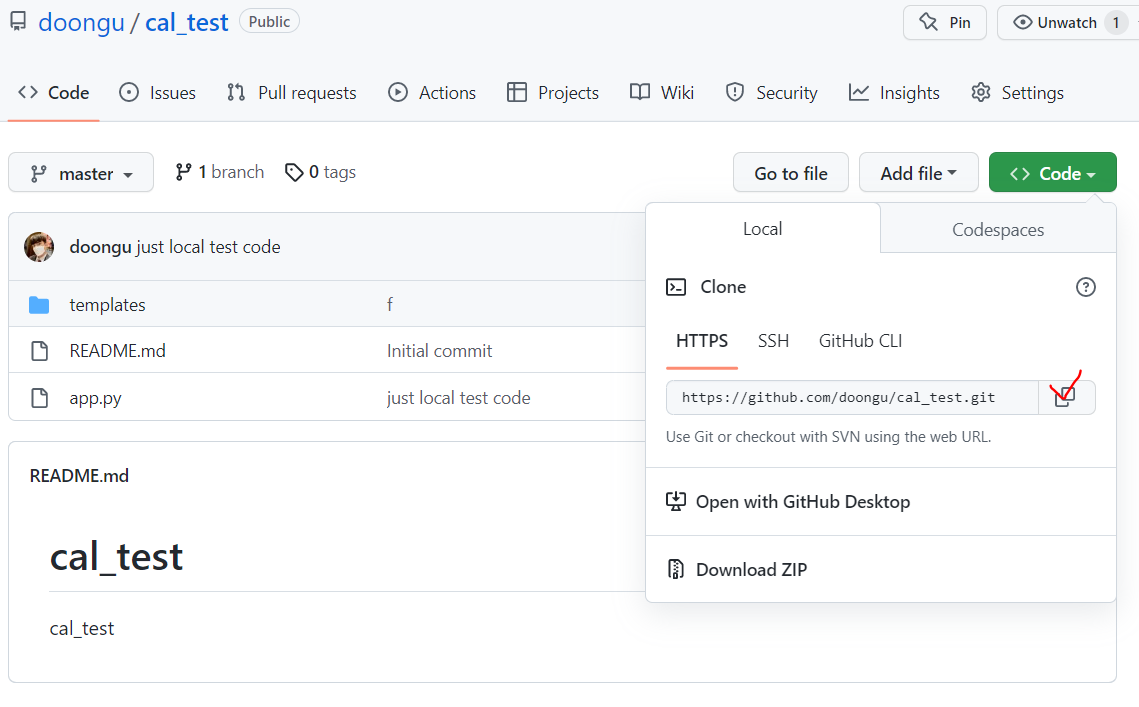Open the Wiki tab
This screenshot has width=1139, height=707.
(662, 93)
